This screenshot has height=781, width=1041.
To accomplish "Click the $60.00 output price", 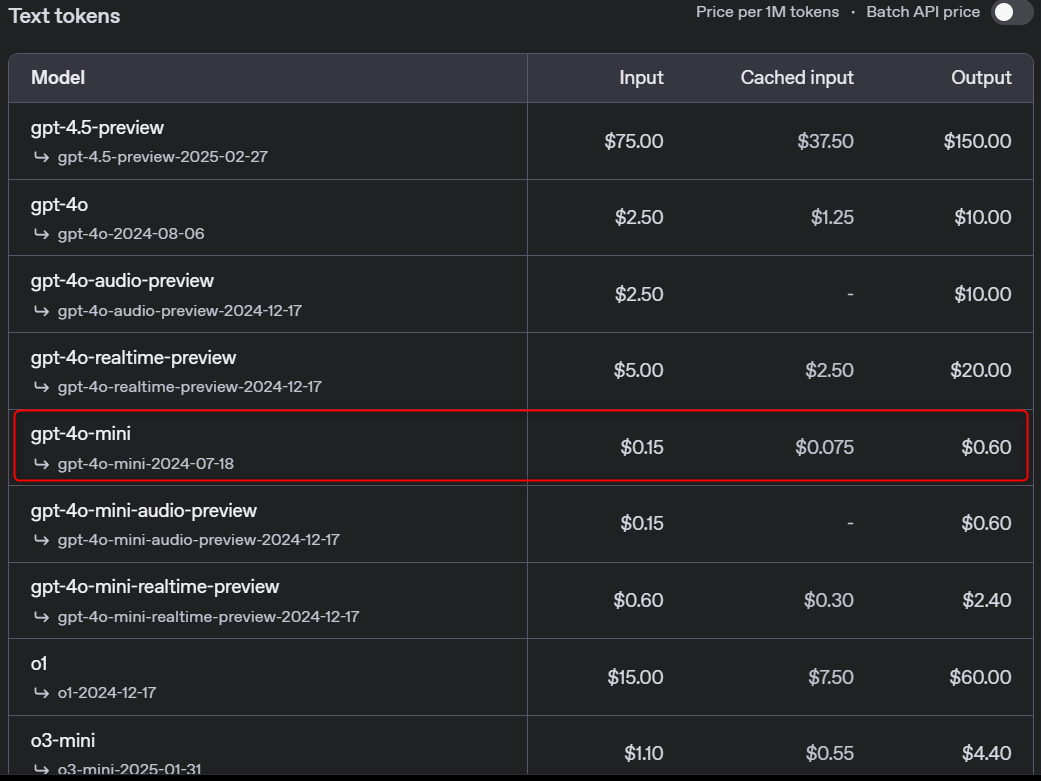I will [x=980, y=677].
